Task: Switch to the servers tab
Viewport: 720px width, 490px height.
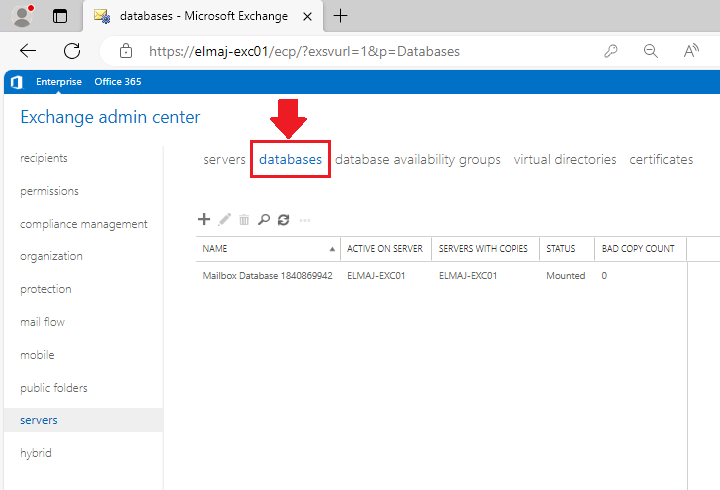Action: click(224, 159)
